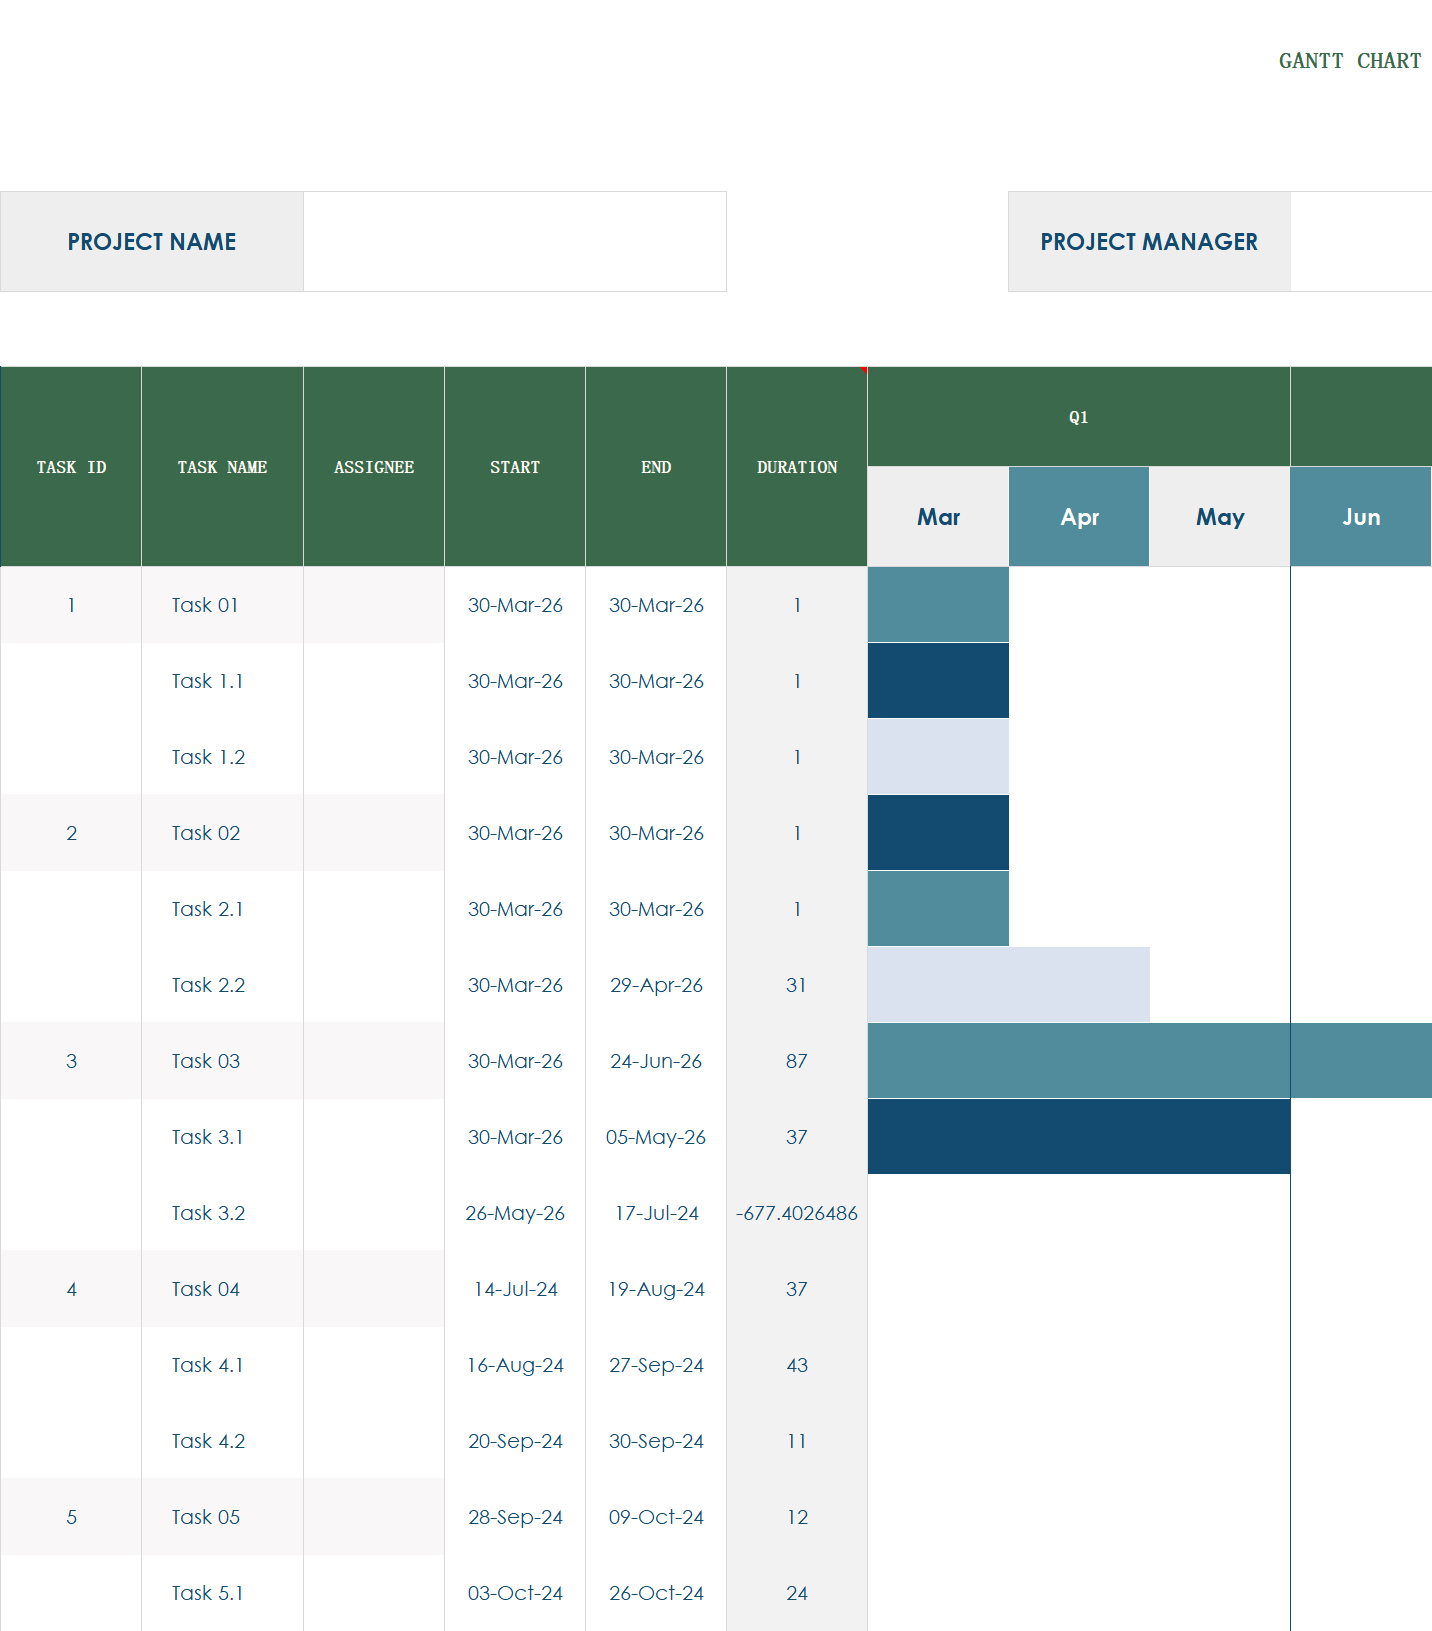Click the duration value 43 for Task 4.1
This screenshot has height=1631, width=1432.
click(797, 1365)
